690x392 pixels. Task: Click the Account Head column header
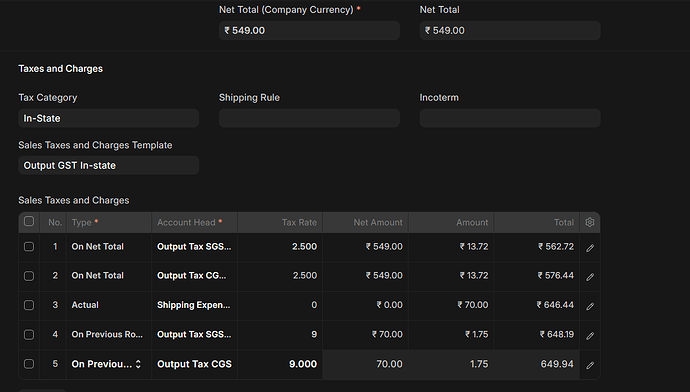195,223
